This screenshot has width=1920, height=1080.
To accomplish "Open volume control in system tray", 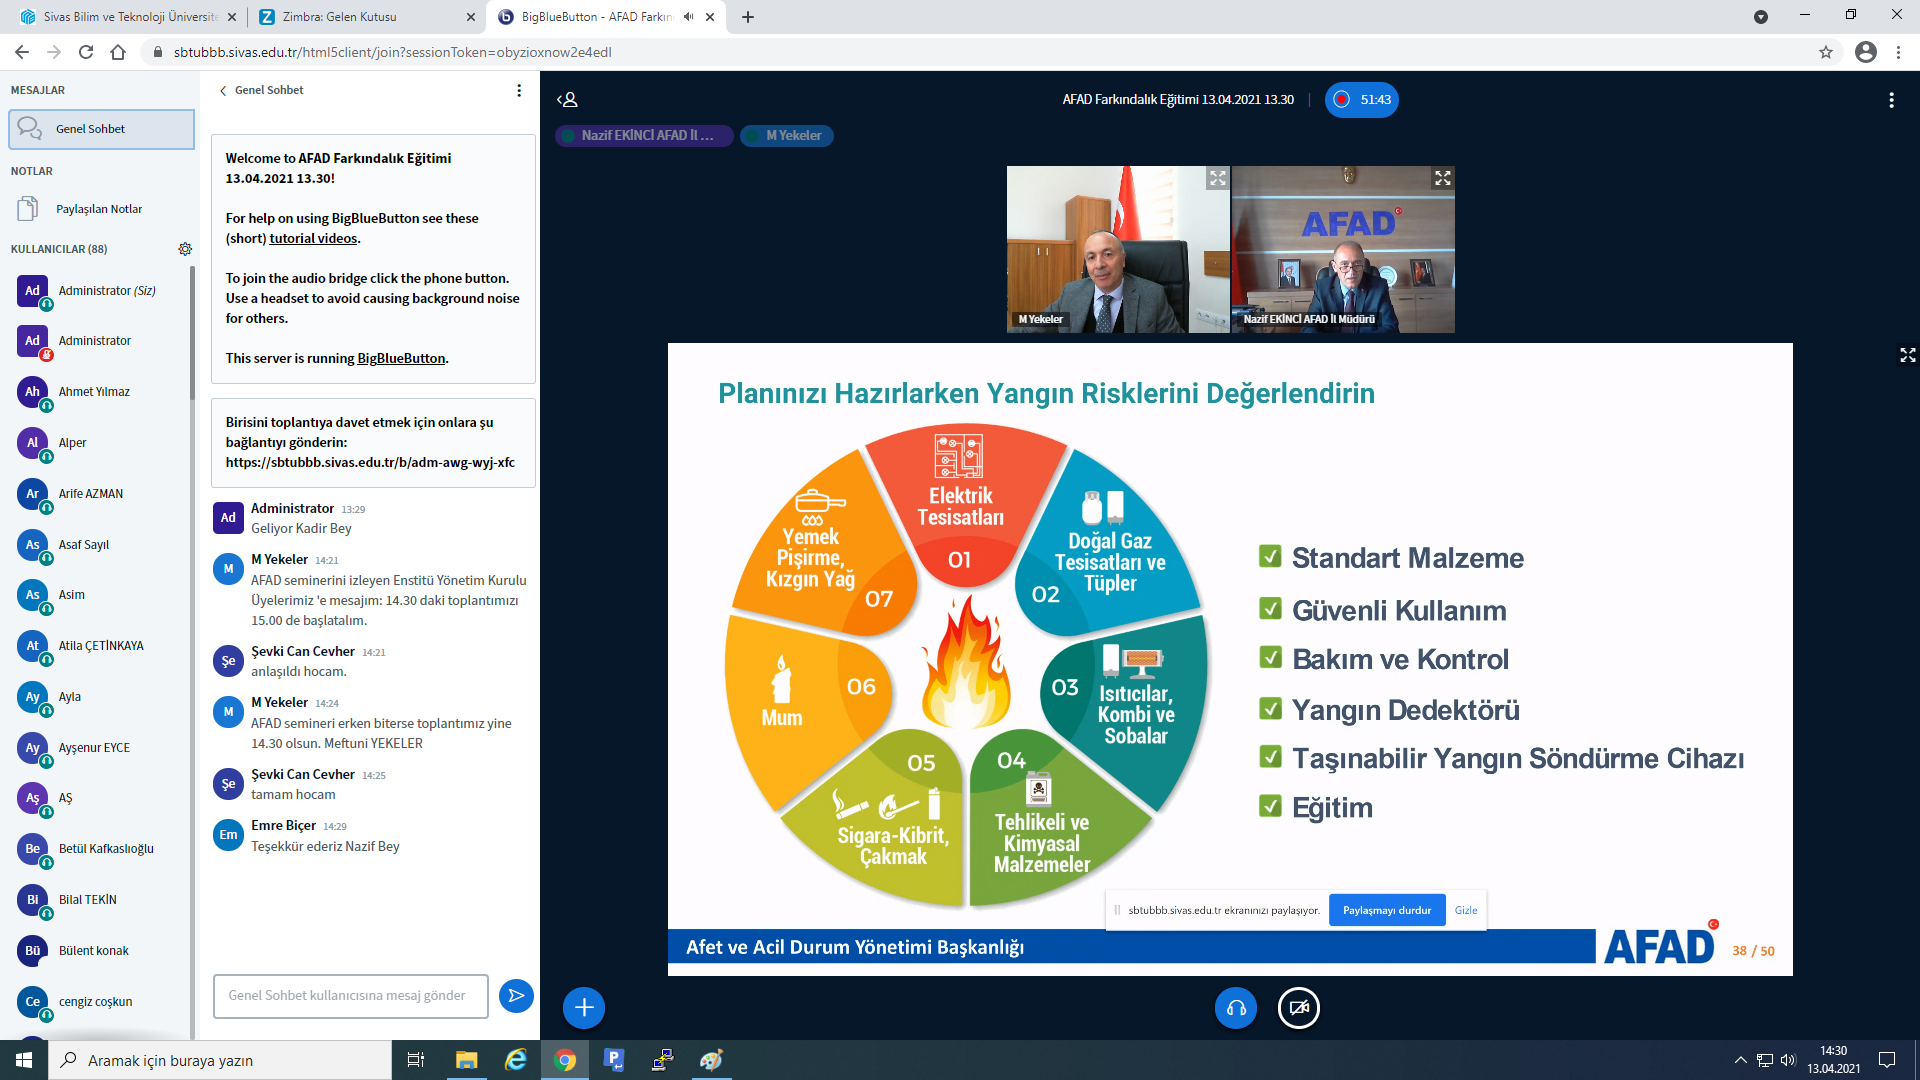I will click(x=1788, y=1060).
